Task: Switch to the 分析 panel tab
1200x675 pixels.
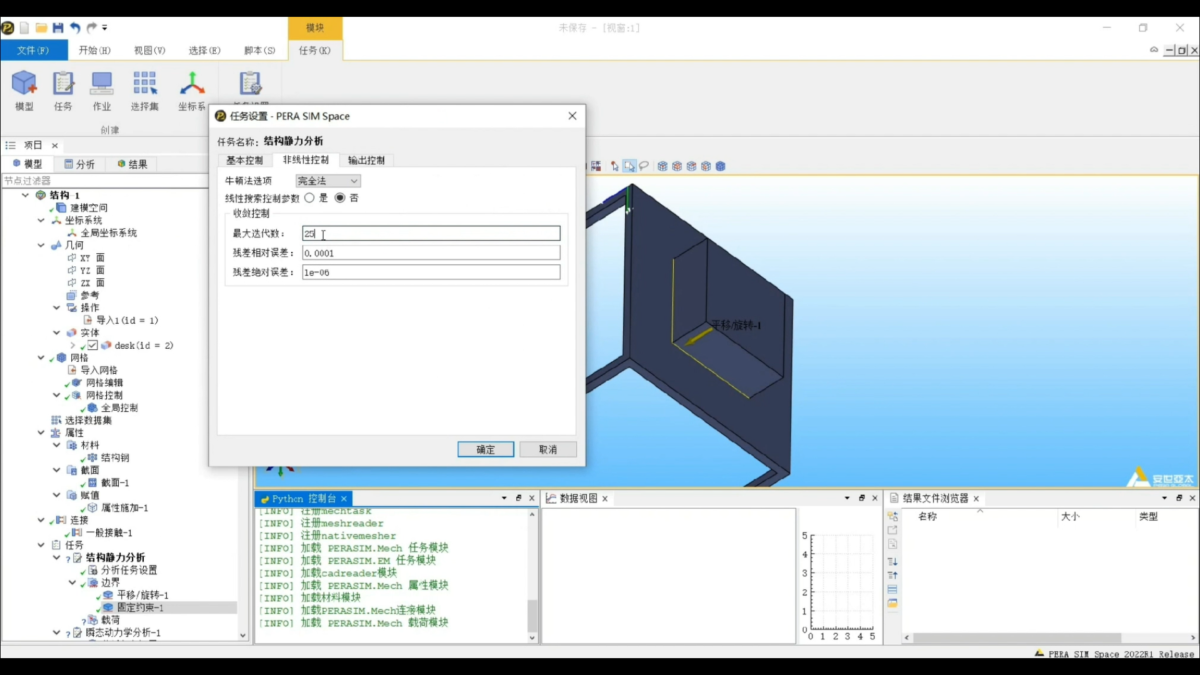Action: (x=80, y=164)
